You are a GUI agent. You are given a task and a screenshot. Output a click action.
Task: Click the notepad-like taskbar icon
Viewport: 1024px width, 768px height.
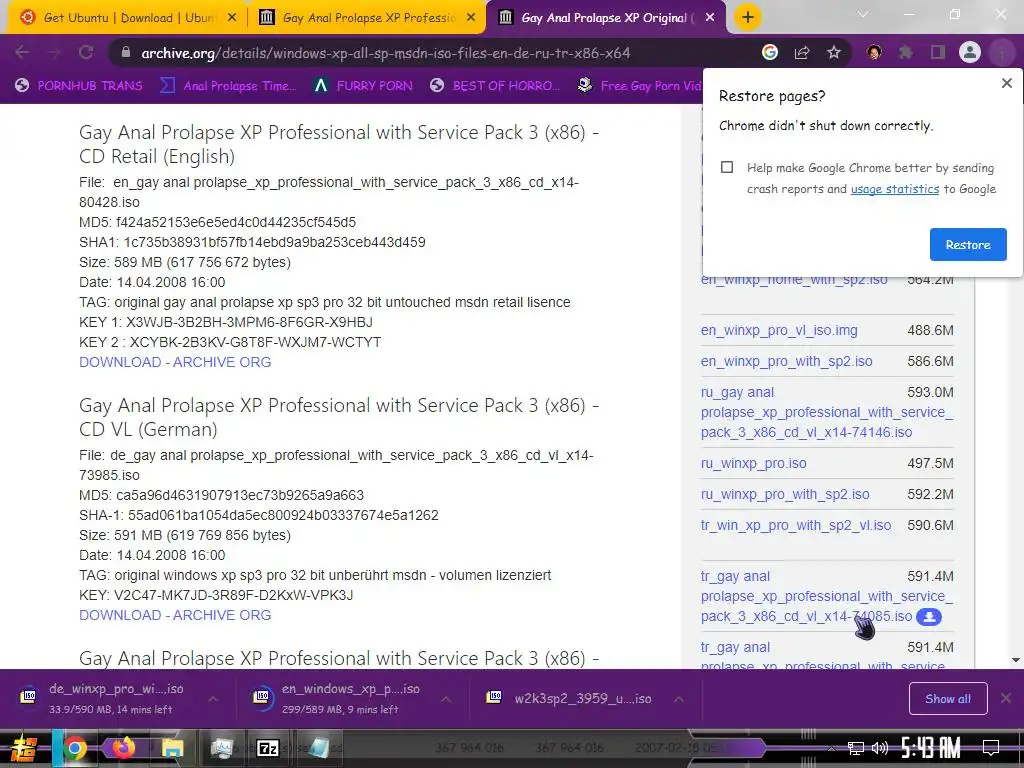tap(318, 748)
